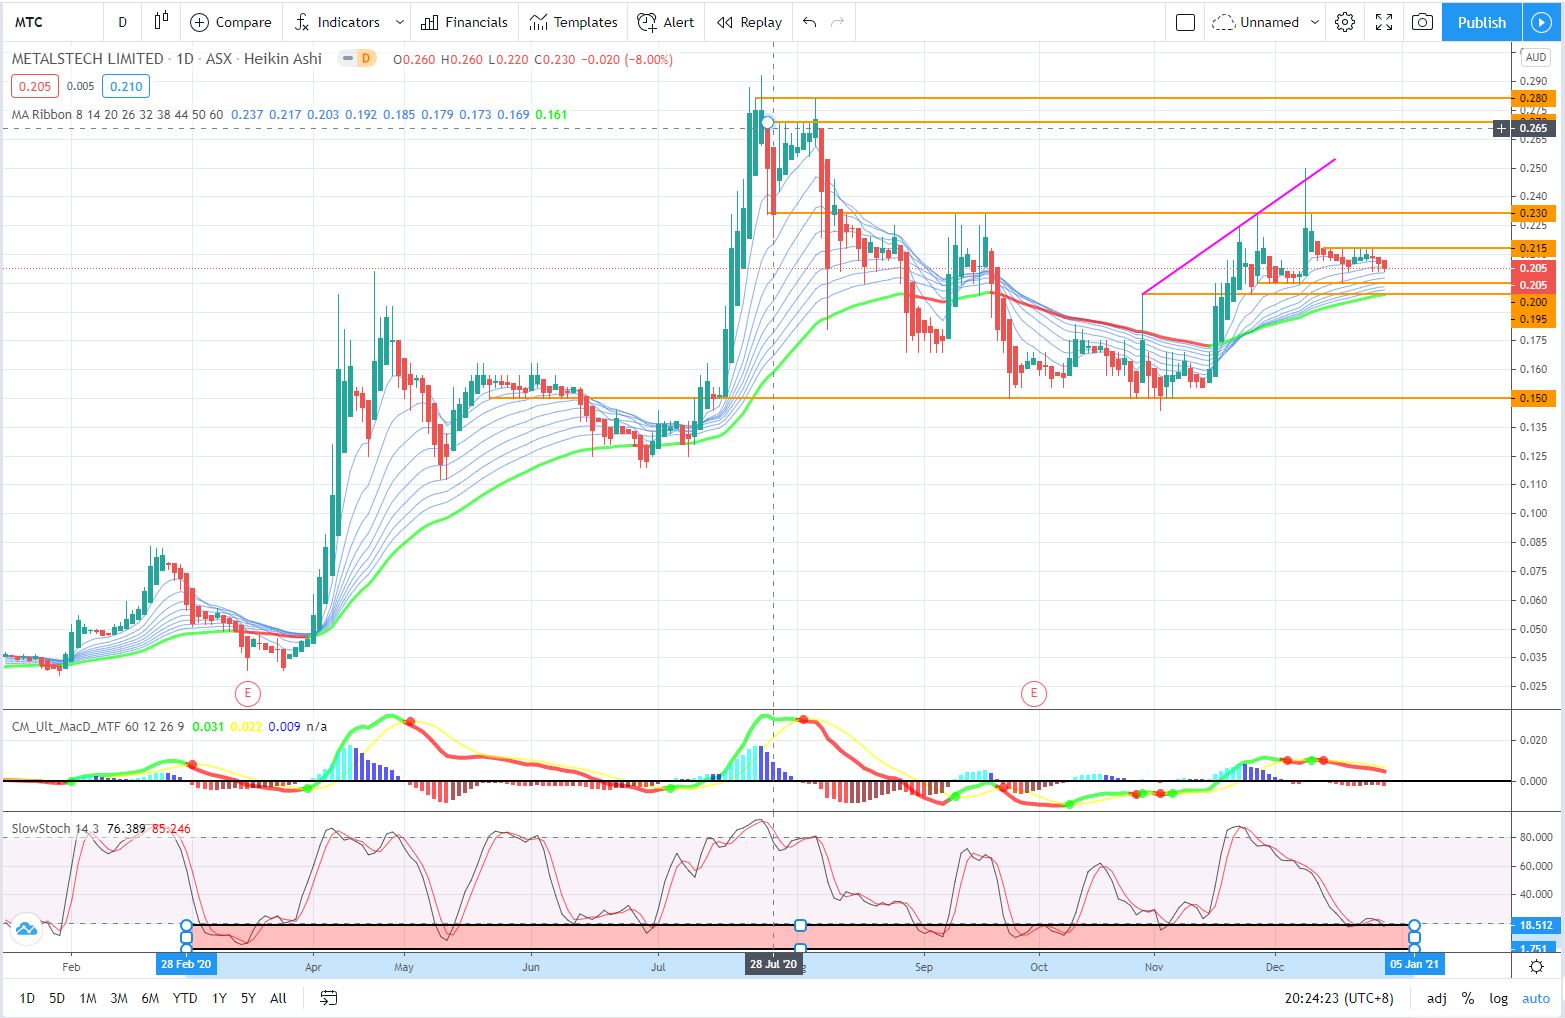1565x1018 pixels.
Task: Click the Compare symbol button
Action: coord(231,22)
